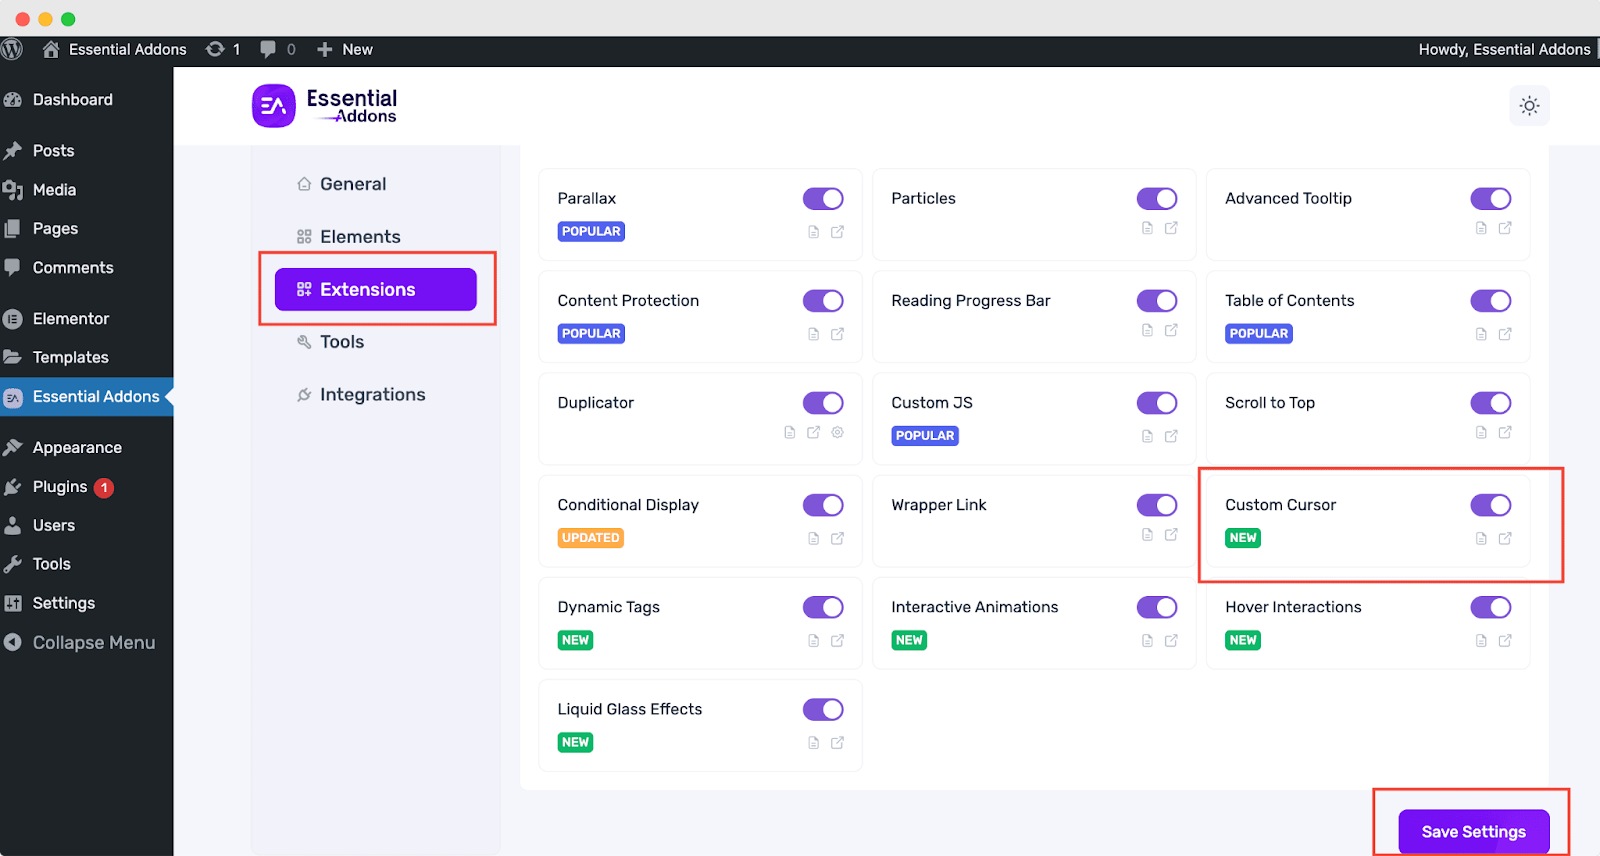Open the General settings tab
This screenshot has height=856, width=1600.
[x=375, y=184]
